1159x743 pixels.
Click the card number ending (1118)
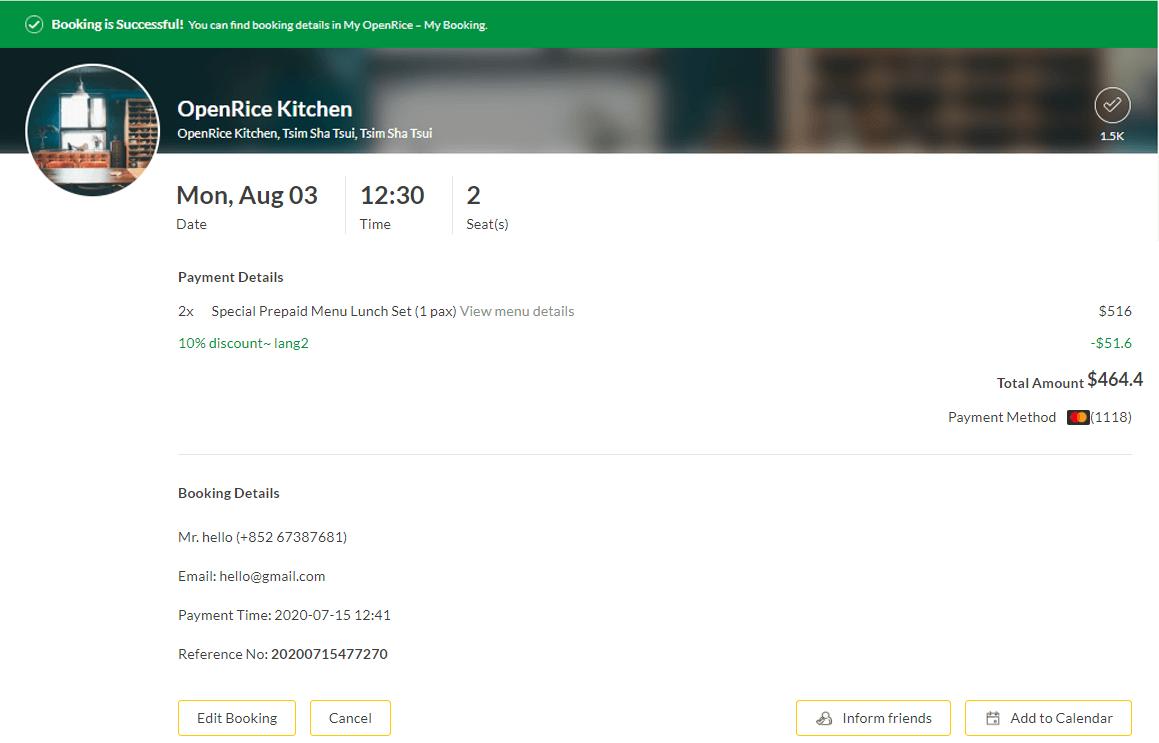click(x=1111, y=417)
